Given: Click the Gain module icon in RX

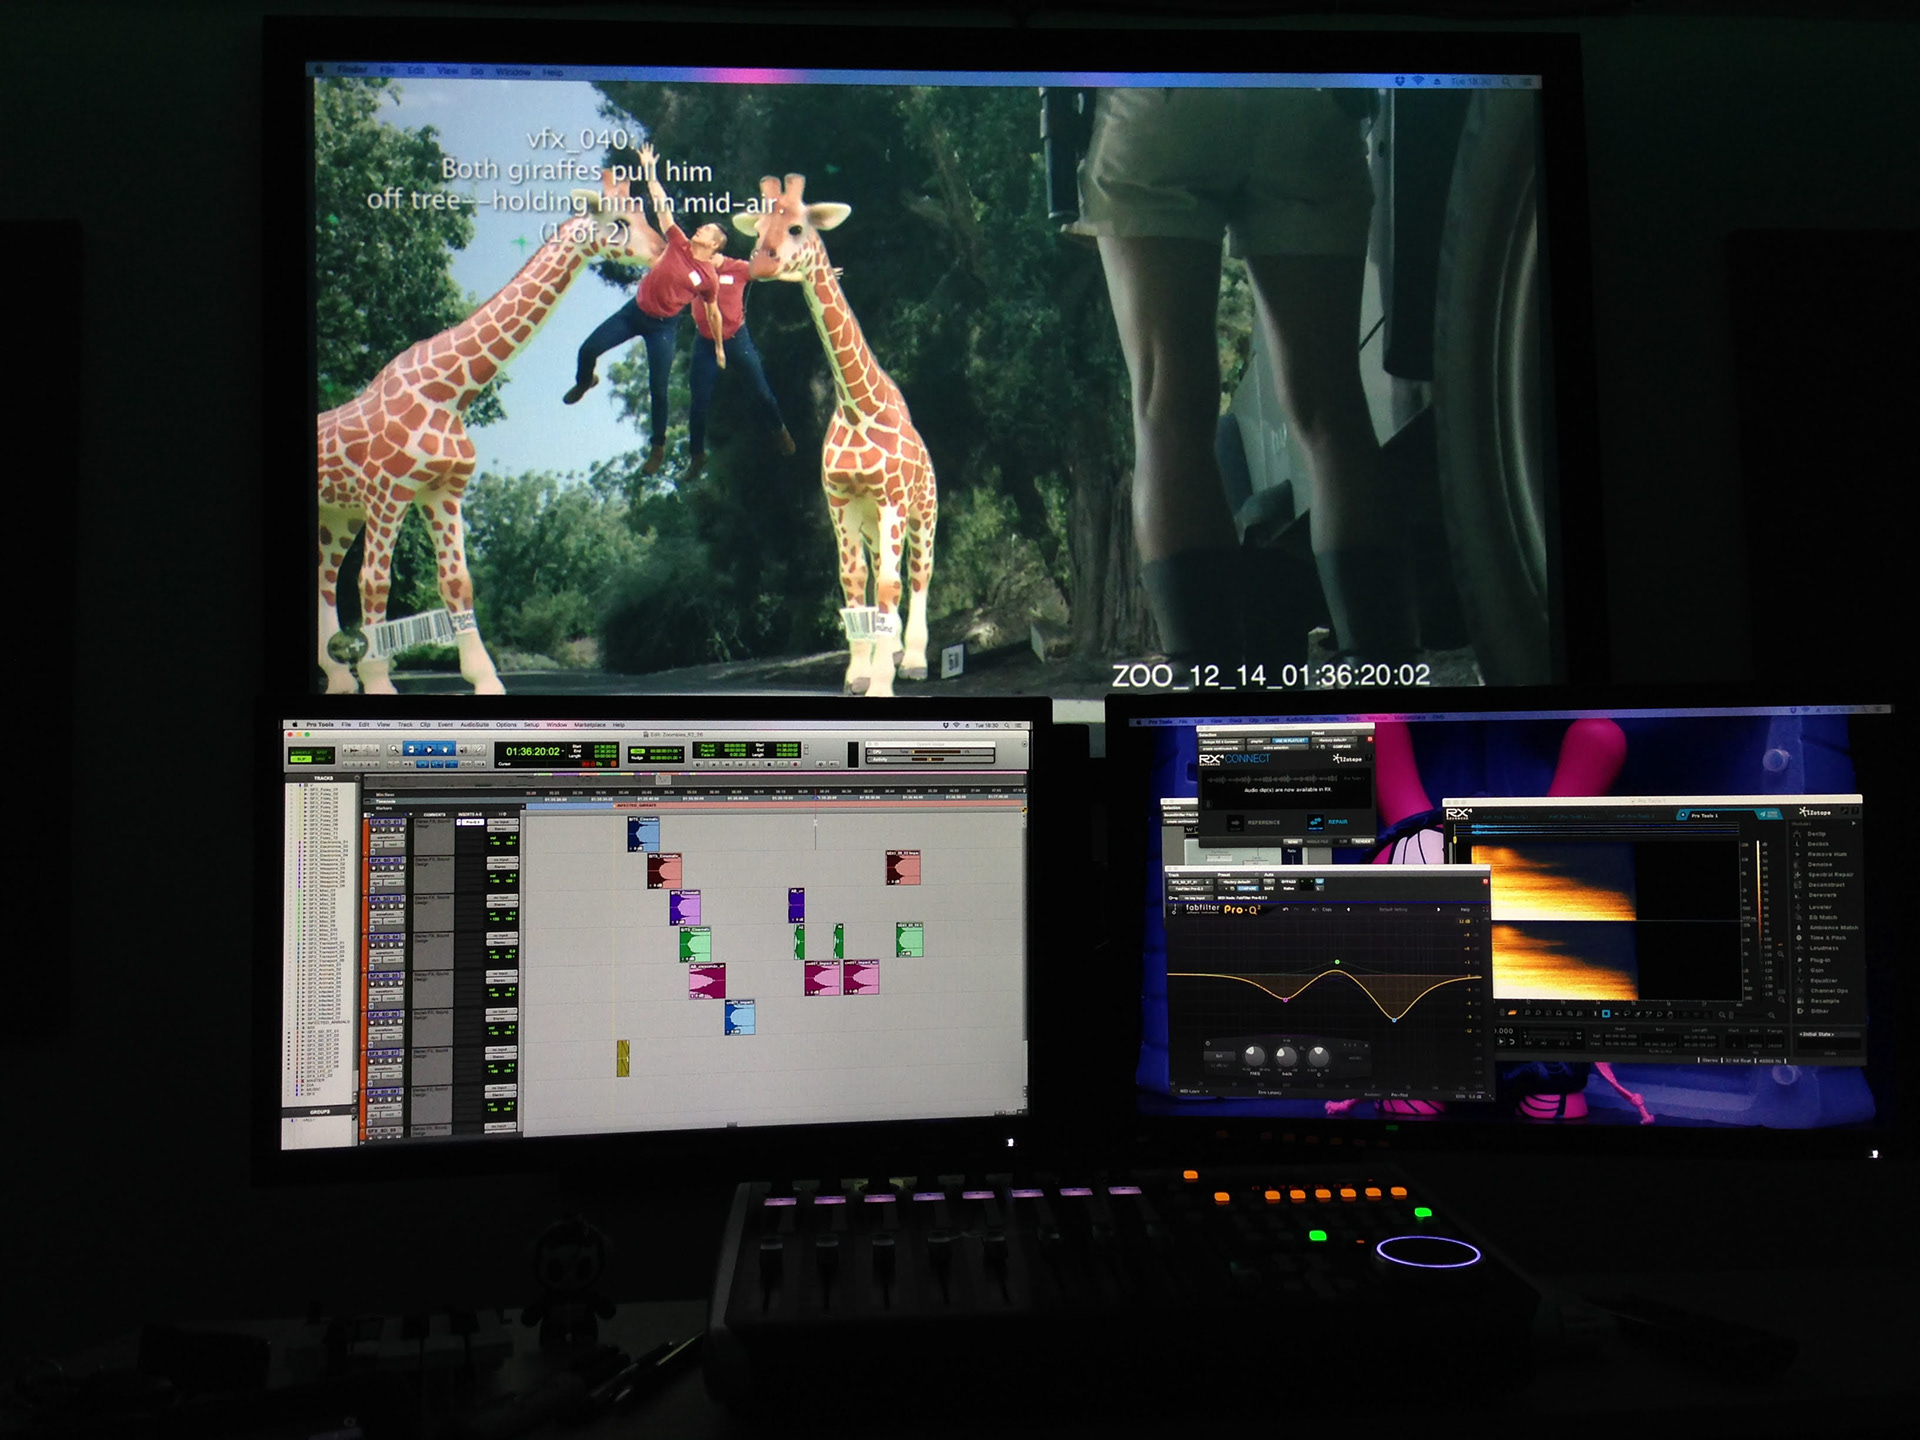Looking at the screenshot, I should tap(1799, 970).
